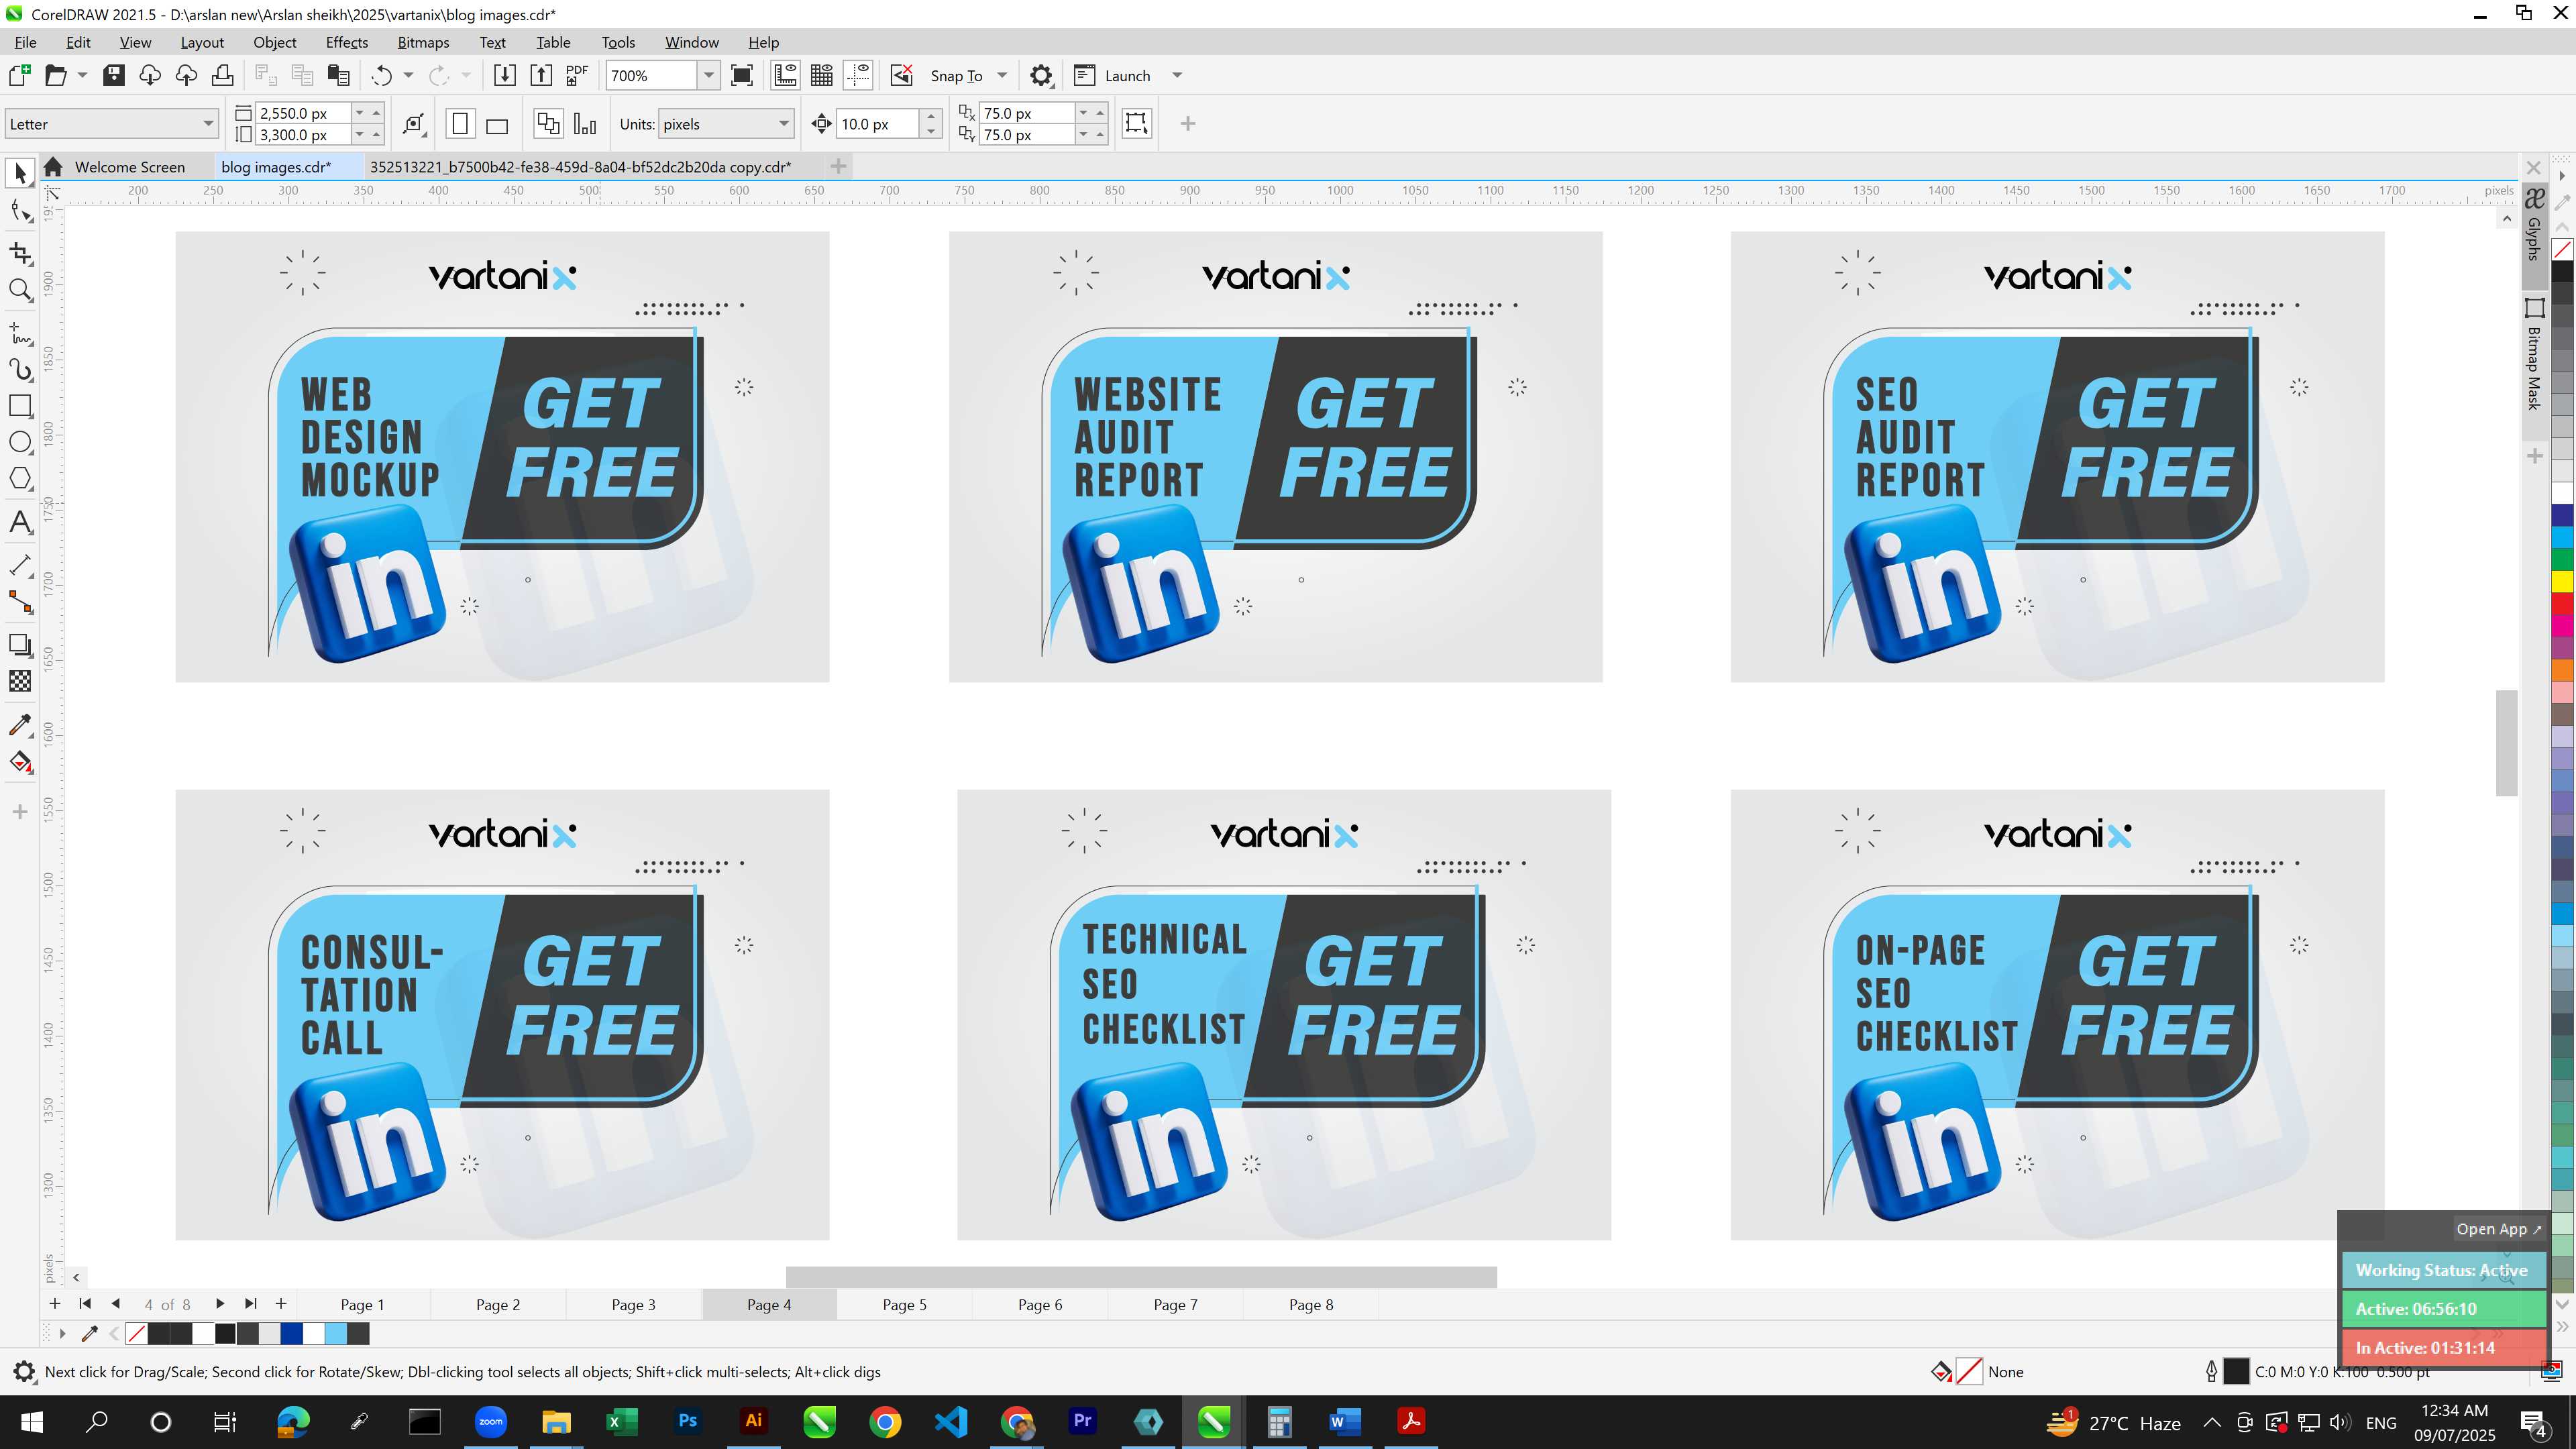Open the Open-file dropdown arrow
Image resolution: width=2576 pixels, height=1449 pixels.
[82, 75]
